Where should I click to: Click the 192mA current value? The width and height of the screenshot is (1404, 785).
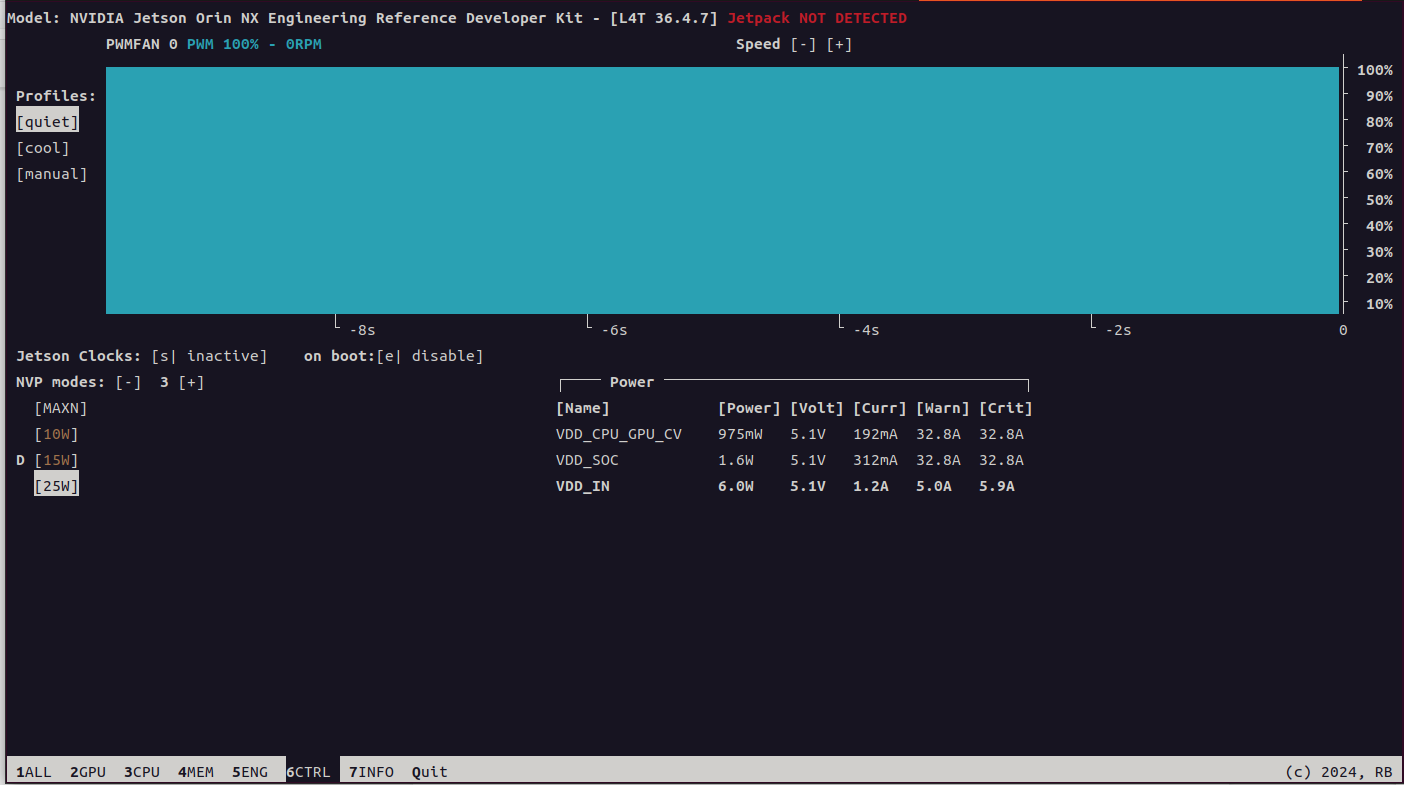point(875,434)
